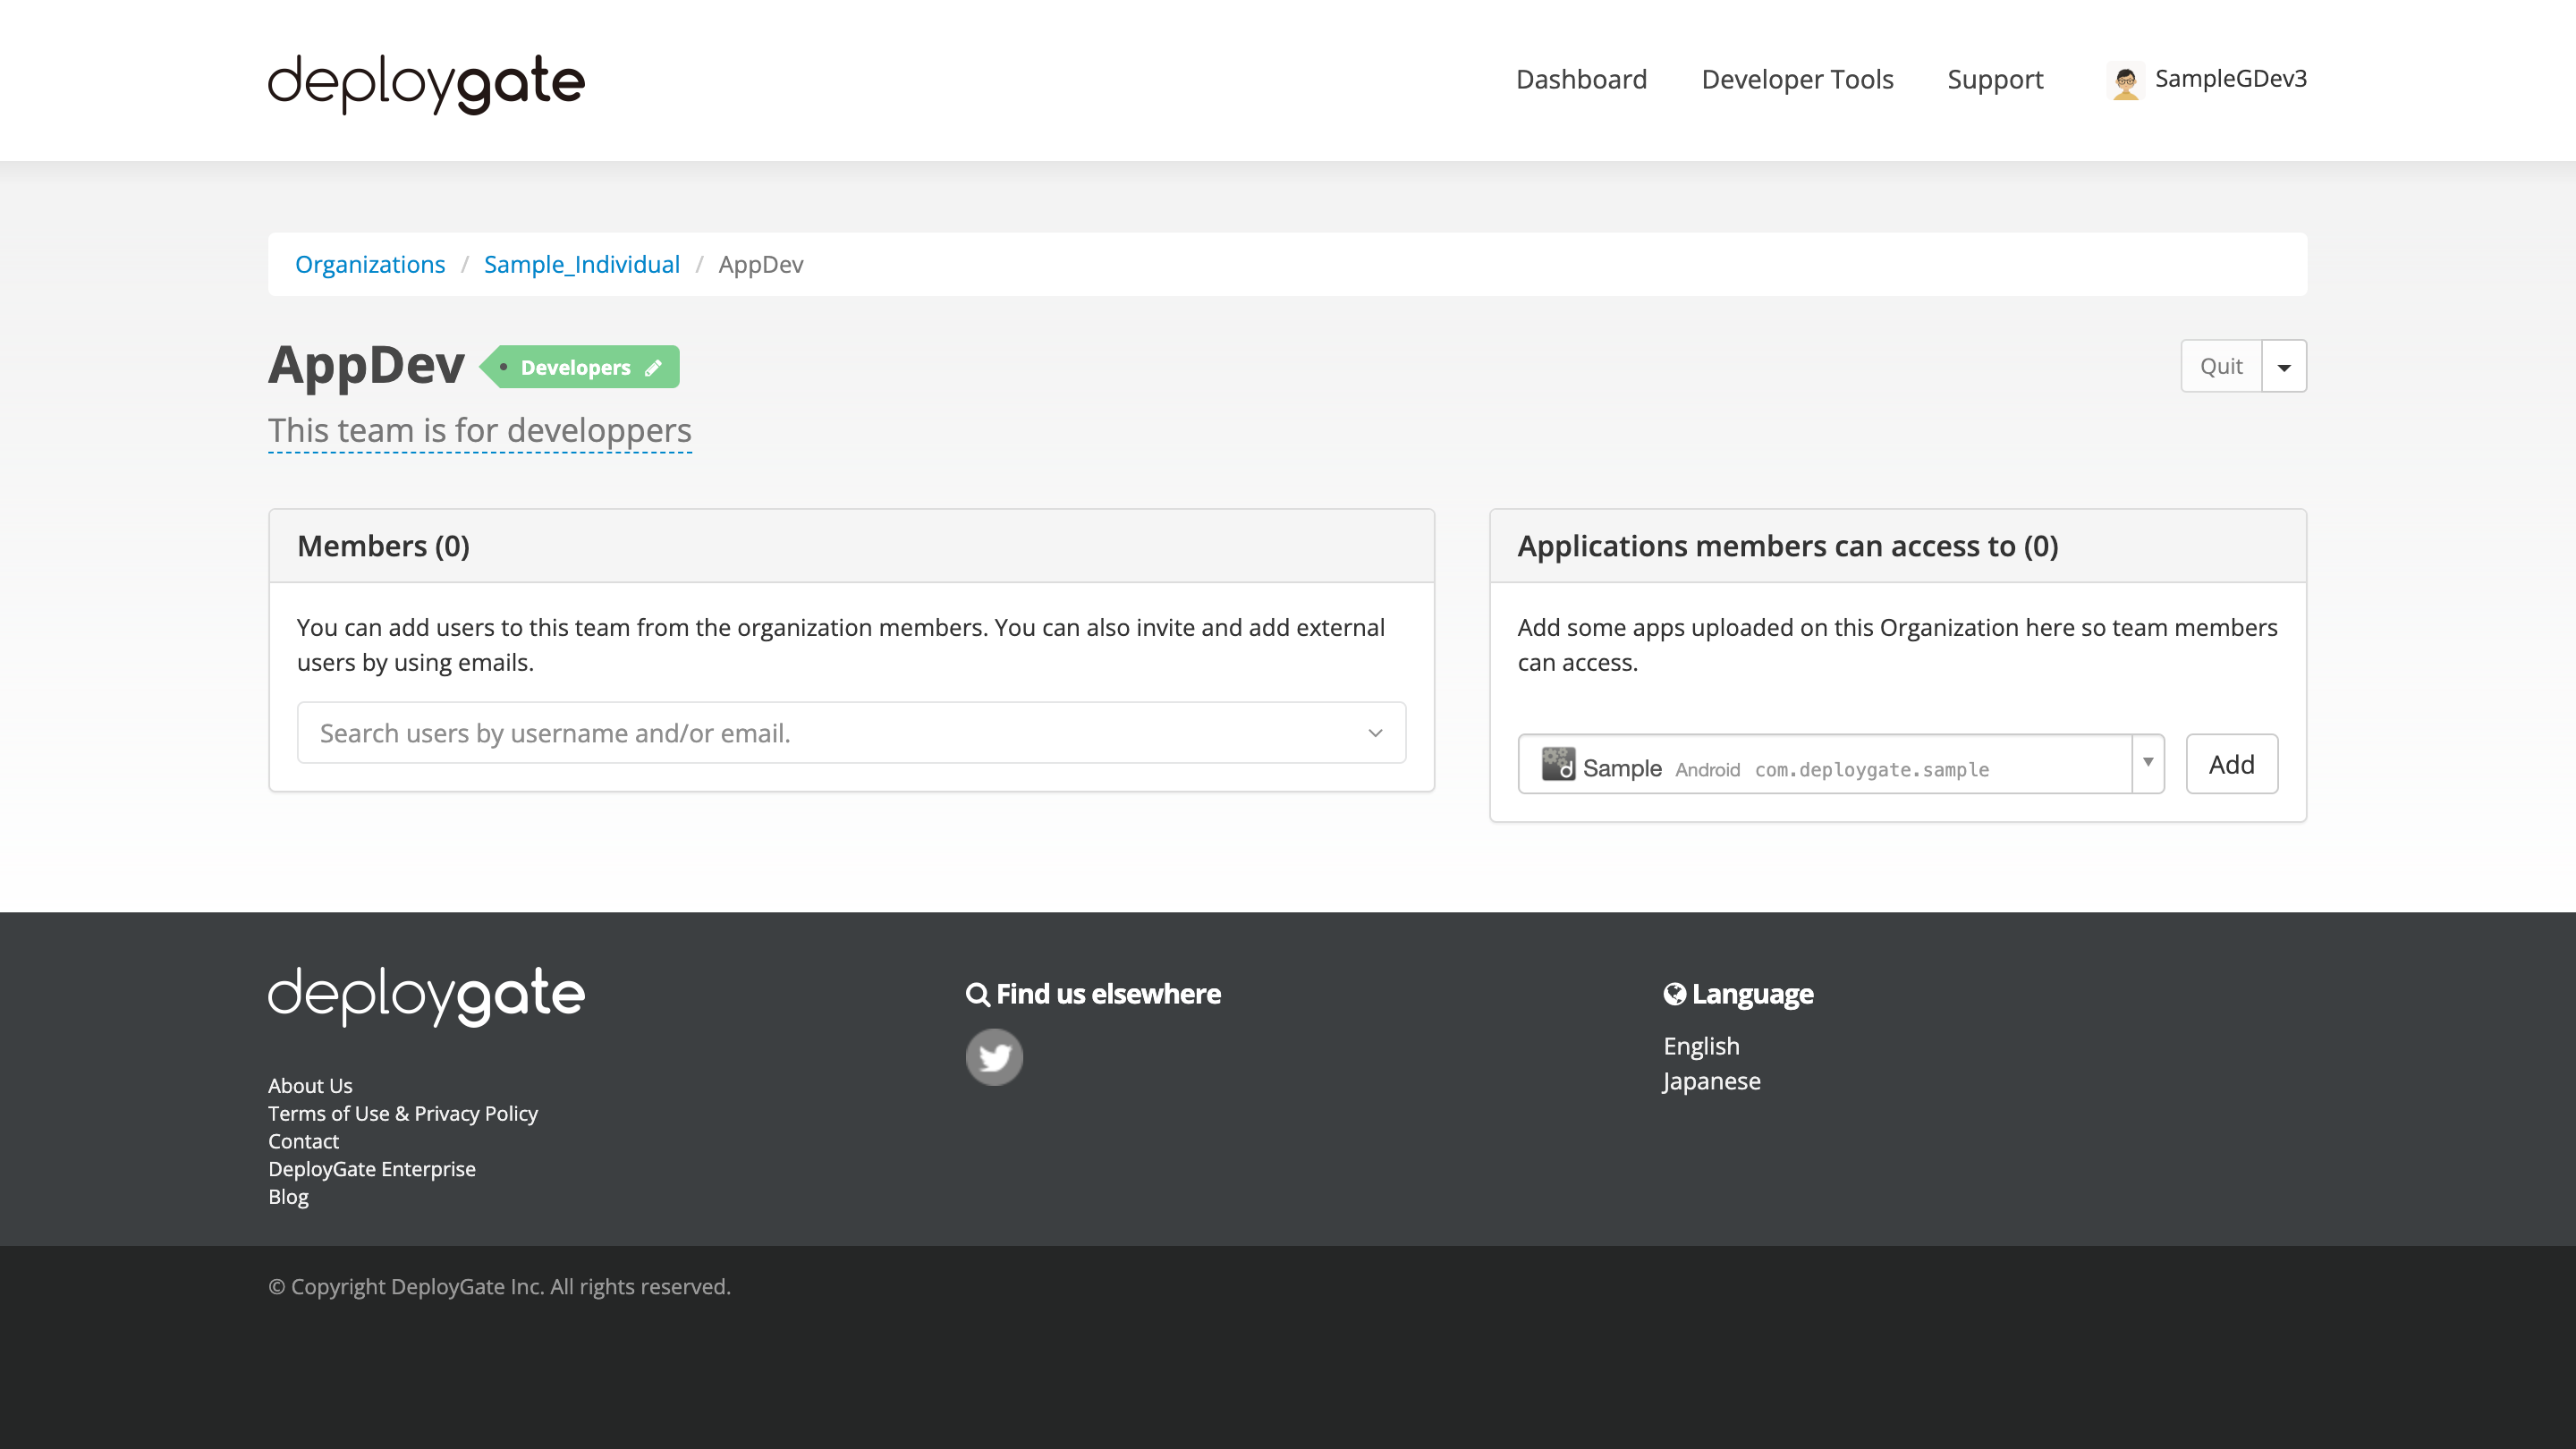Expand the user search suggestions chevron
Viewport: 2576px width, 1449px height.
pos(1375,732)
